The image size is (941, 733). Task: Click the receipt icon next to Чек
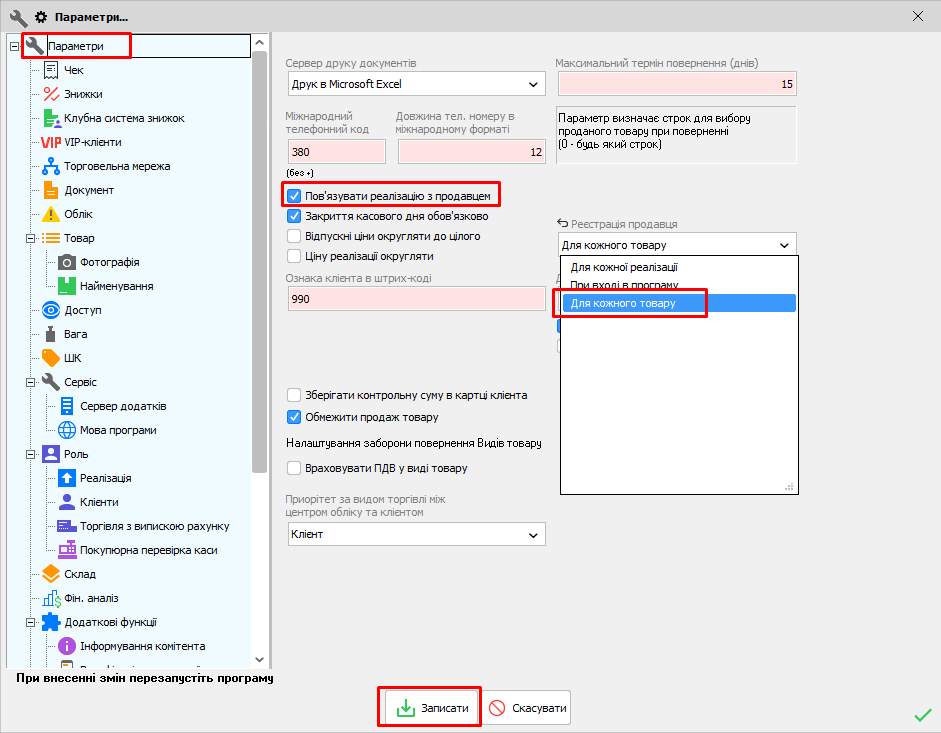[51, 70]
